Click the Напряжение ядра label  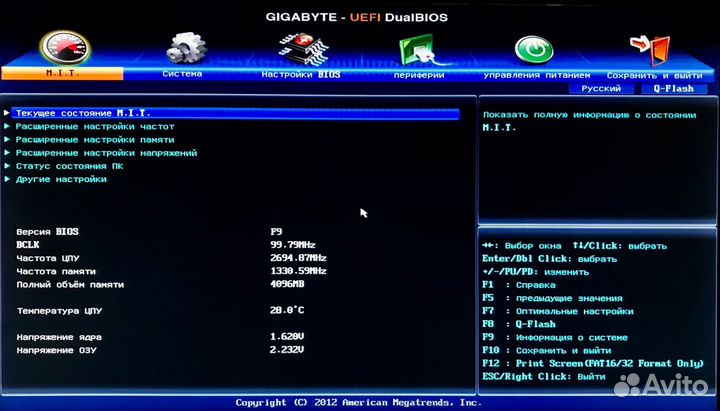point(59,338)
